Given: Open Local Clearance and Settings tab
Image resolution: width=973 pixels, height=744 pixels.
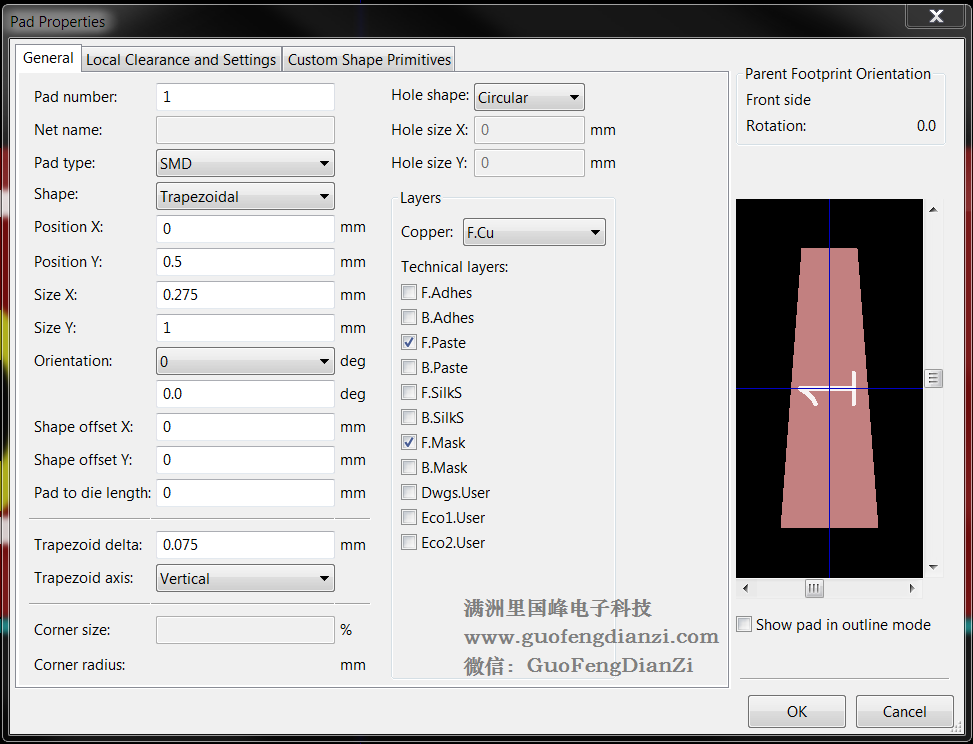Looking at the screenshot, I should point(181,60).
